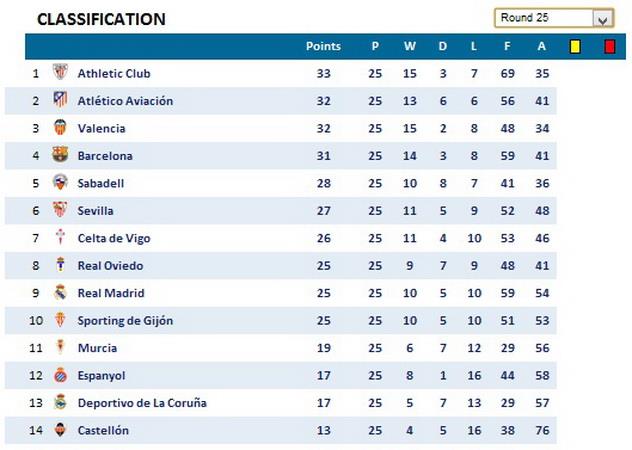Viewport: 632px width, 450px height.
Task: Click the Atlético Aviación crest icon
Action: pos(60,100)
